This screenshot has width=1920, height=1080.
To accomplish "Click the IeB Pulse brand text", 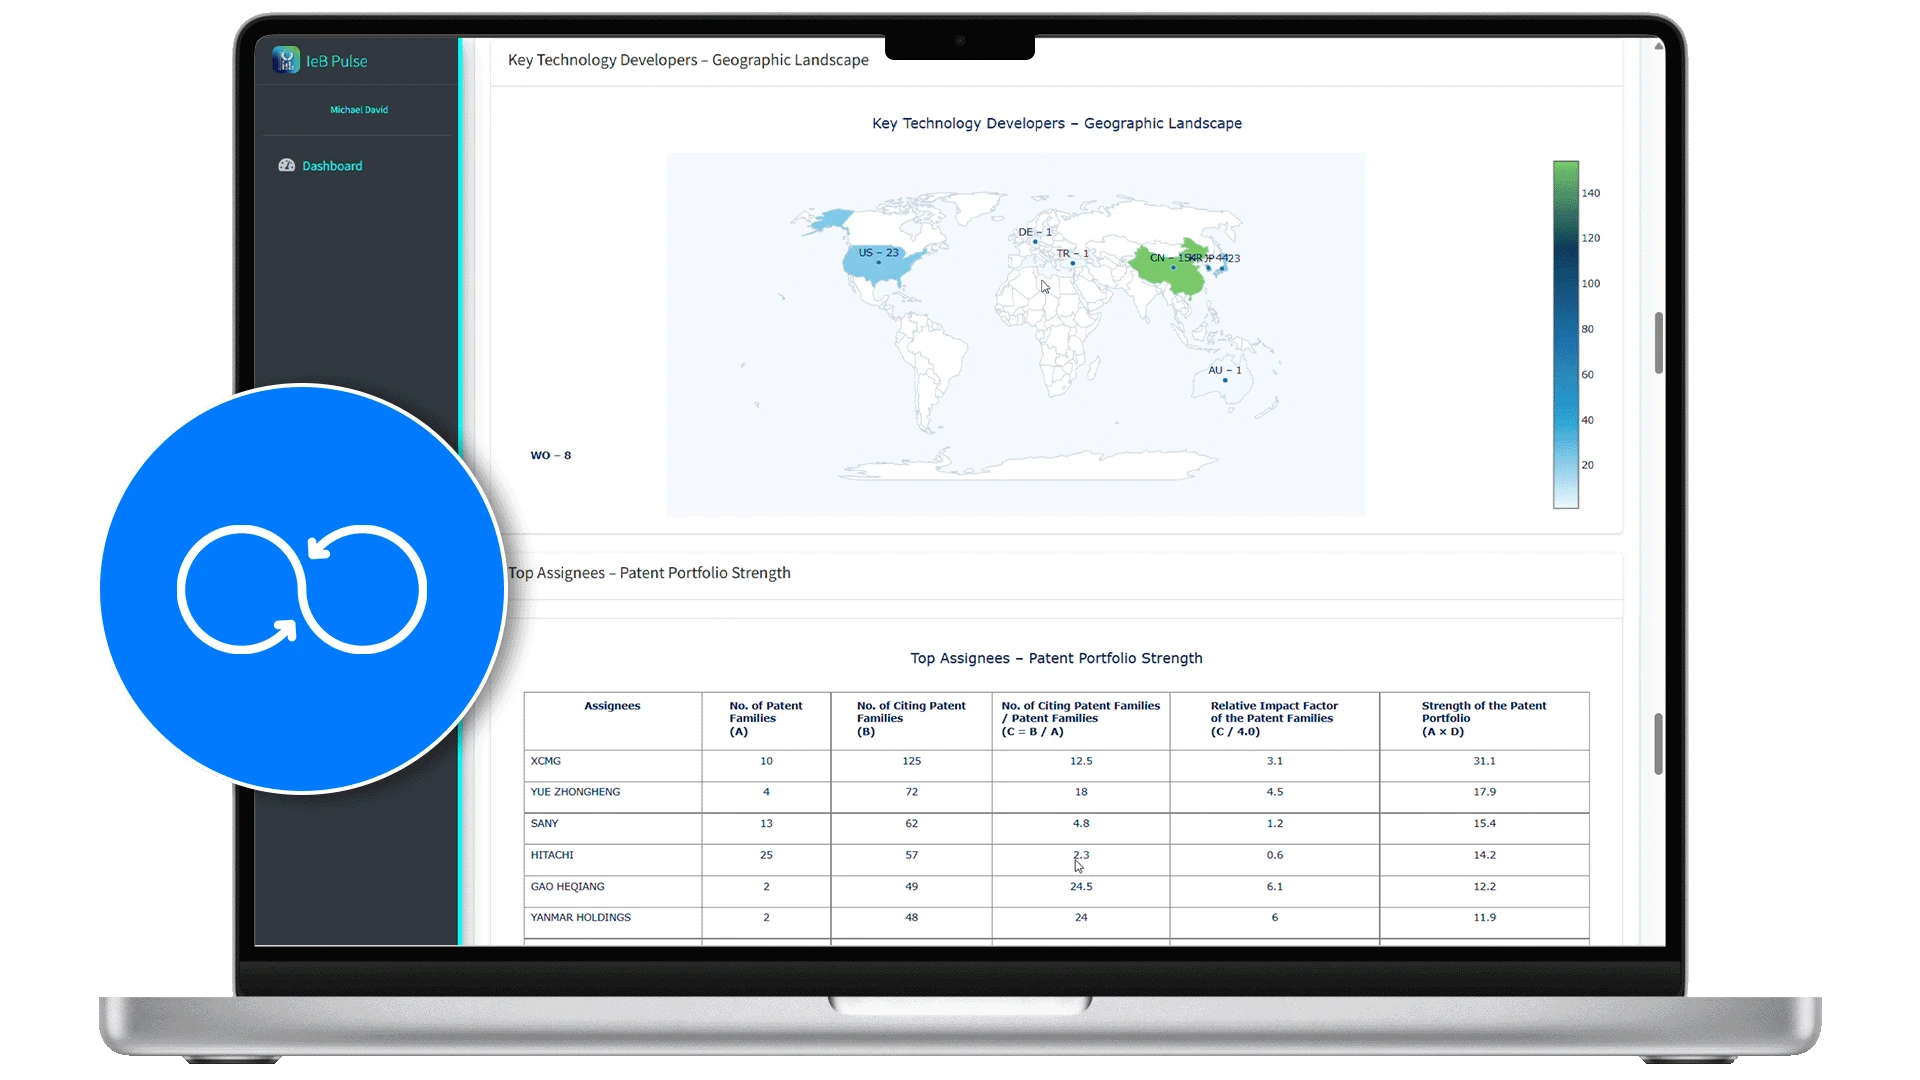I will coord(336,61).
